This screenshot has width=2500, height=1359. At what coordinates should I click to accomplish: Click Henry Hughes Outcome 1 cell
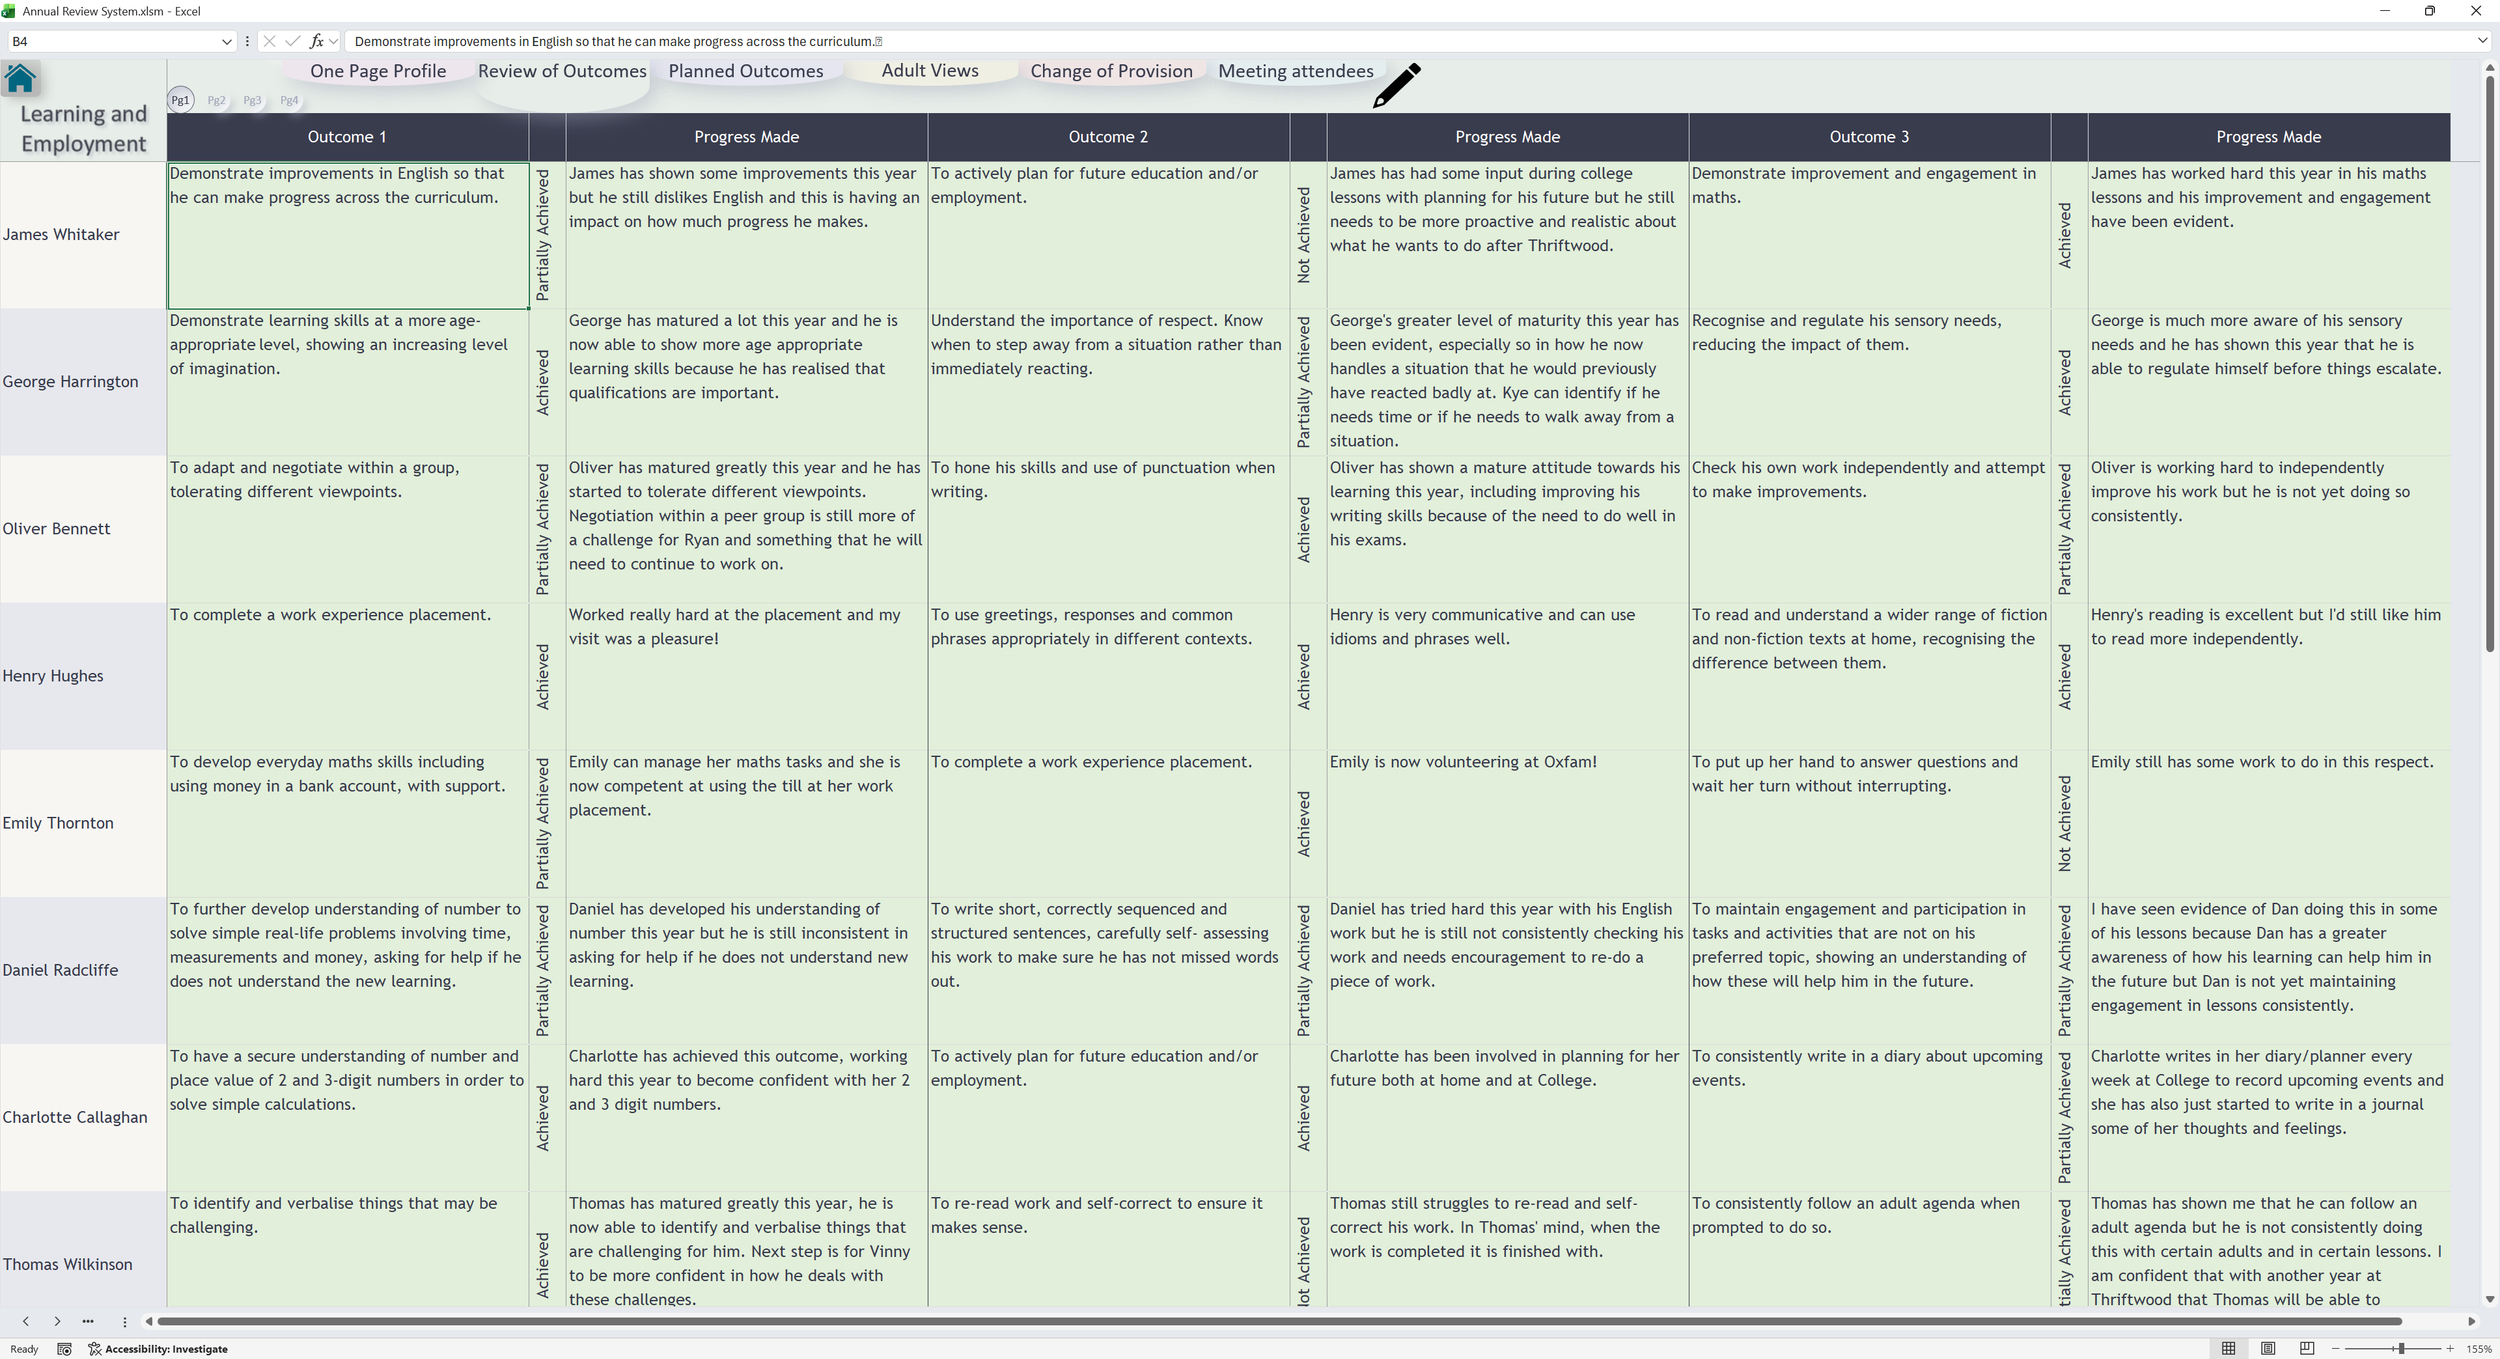point(348,676)
